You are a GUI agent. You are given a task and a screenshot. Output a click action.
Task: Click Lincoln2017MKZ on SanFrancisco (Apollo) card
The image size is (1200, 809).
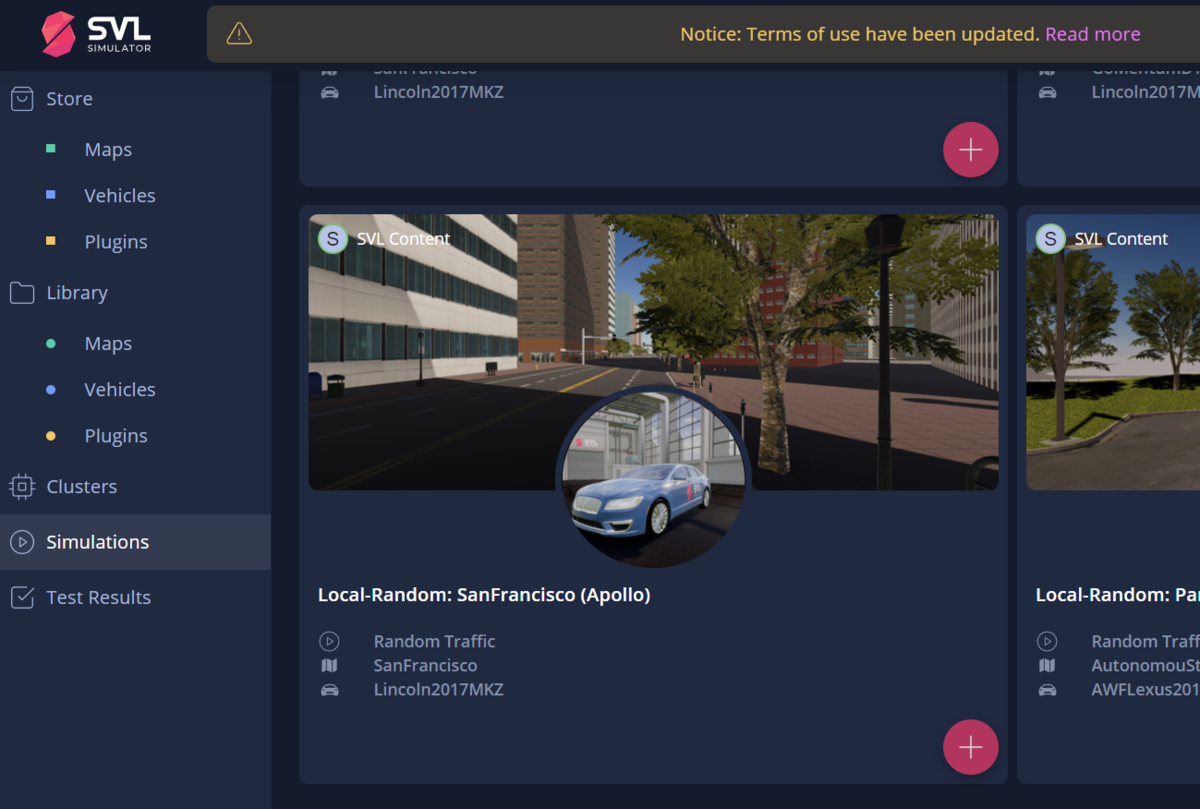click(x=438, y=689)
